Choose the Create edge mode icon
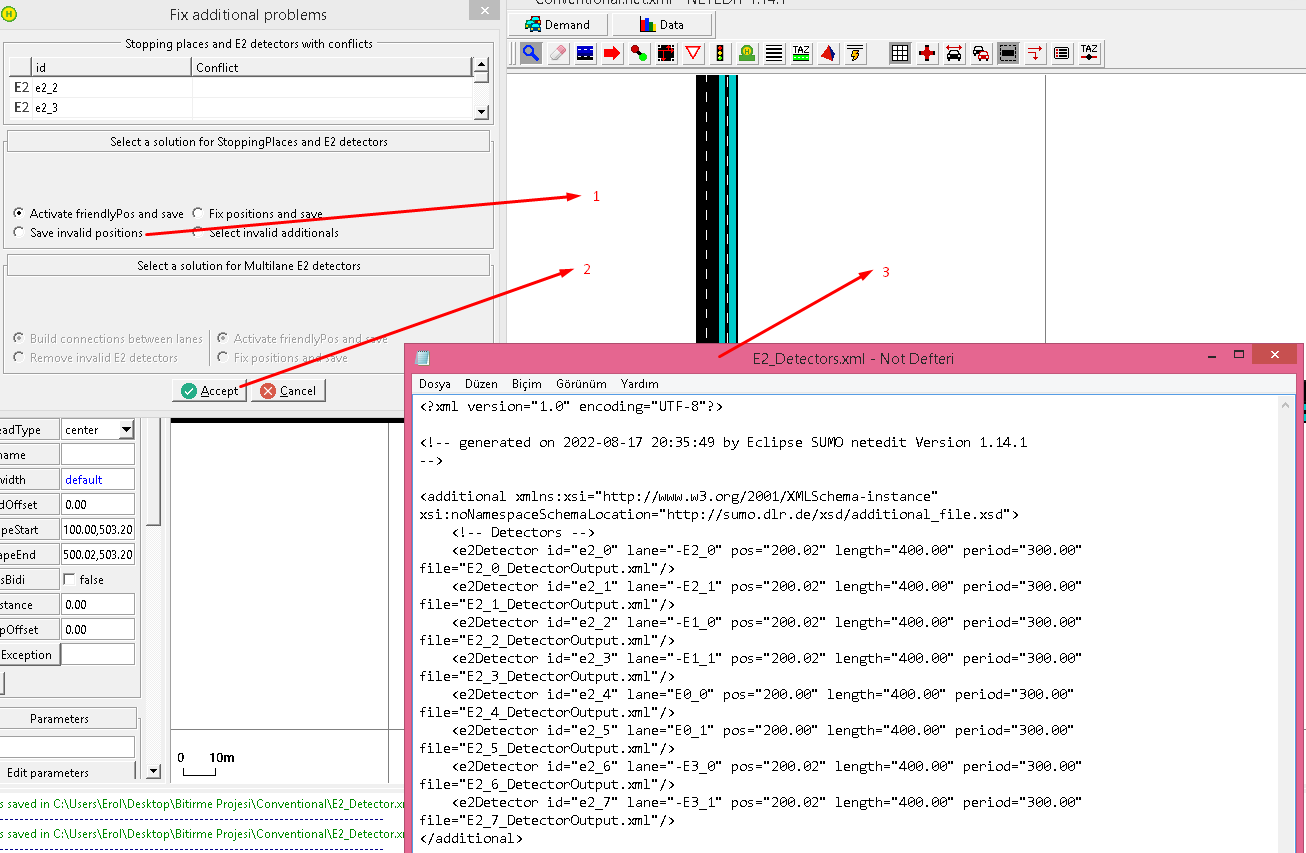 pyautogui.click(x=639, y=53)
